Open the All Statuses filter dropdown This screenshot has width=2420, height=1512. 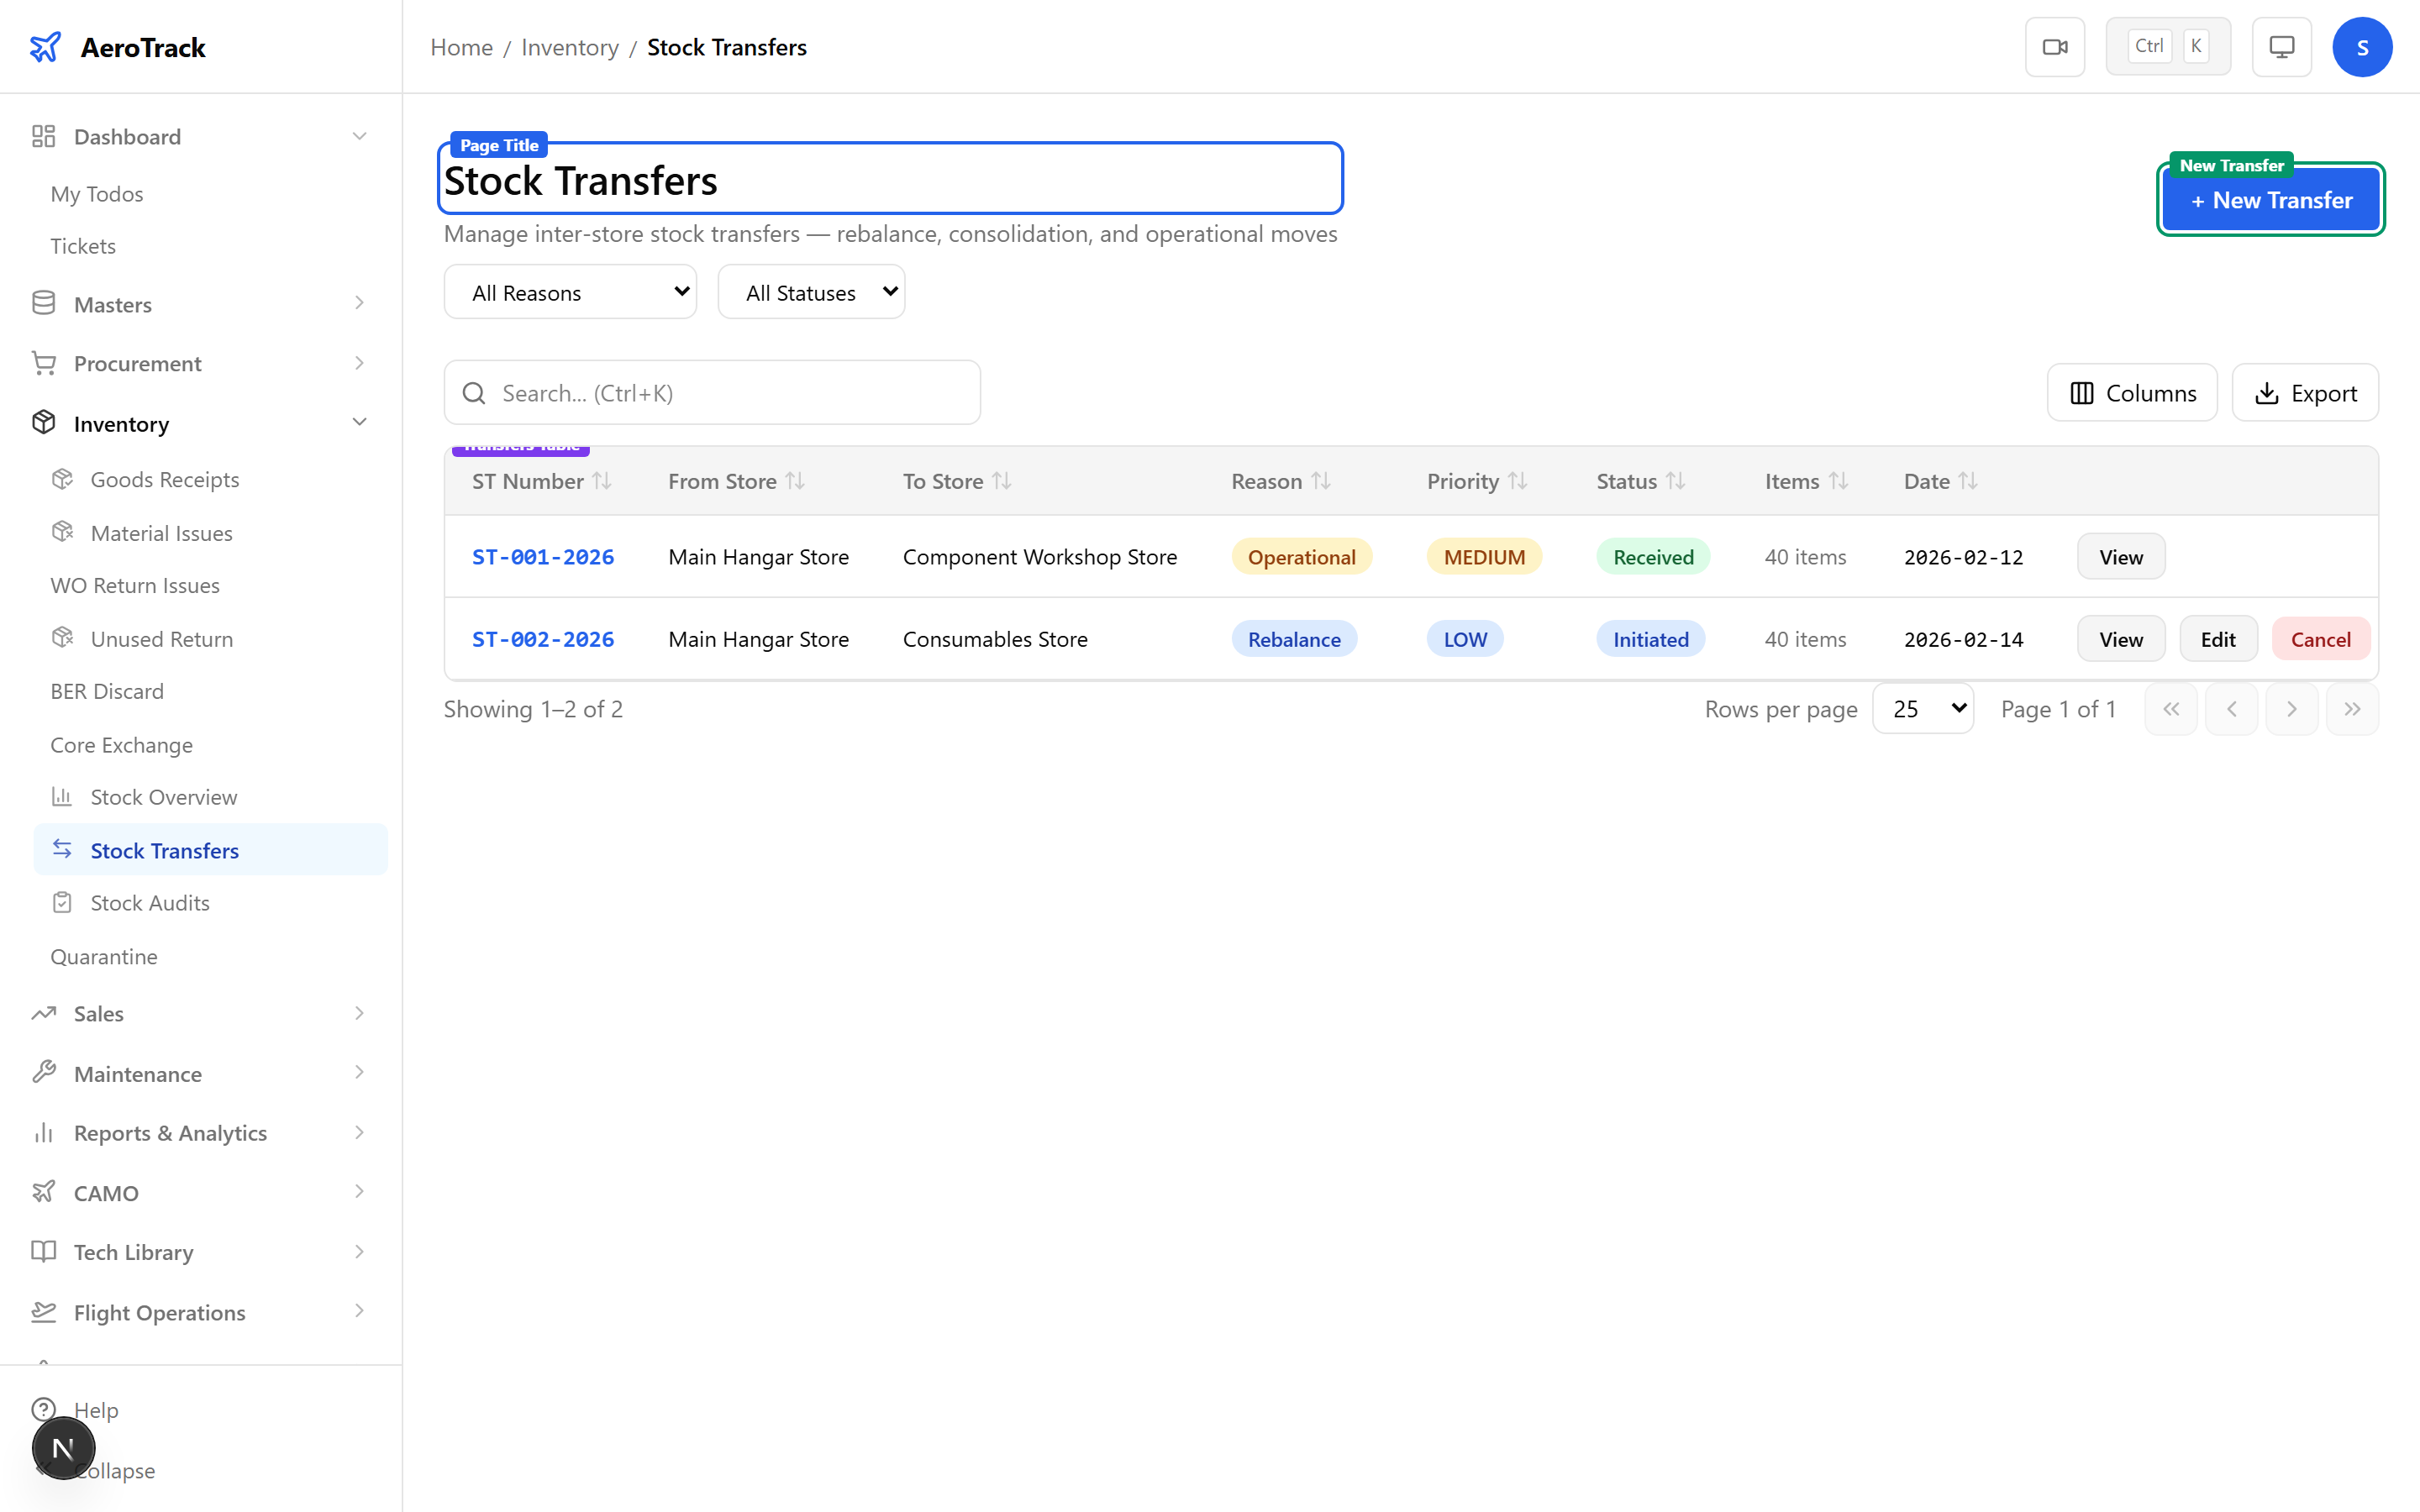point(811,291)
